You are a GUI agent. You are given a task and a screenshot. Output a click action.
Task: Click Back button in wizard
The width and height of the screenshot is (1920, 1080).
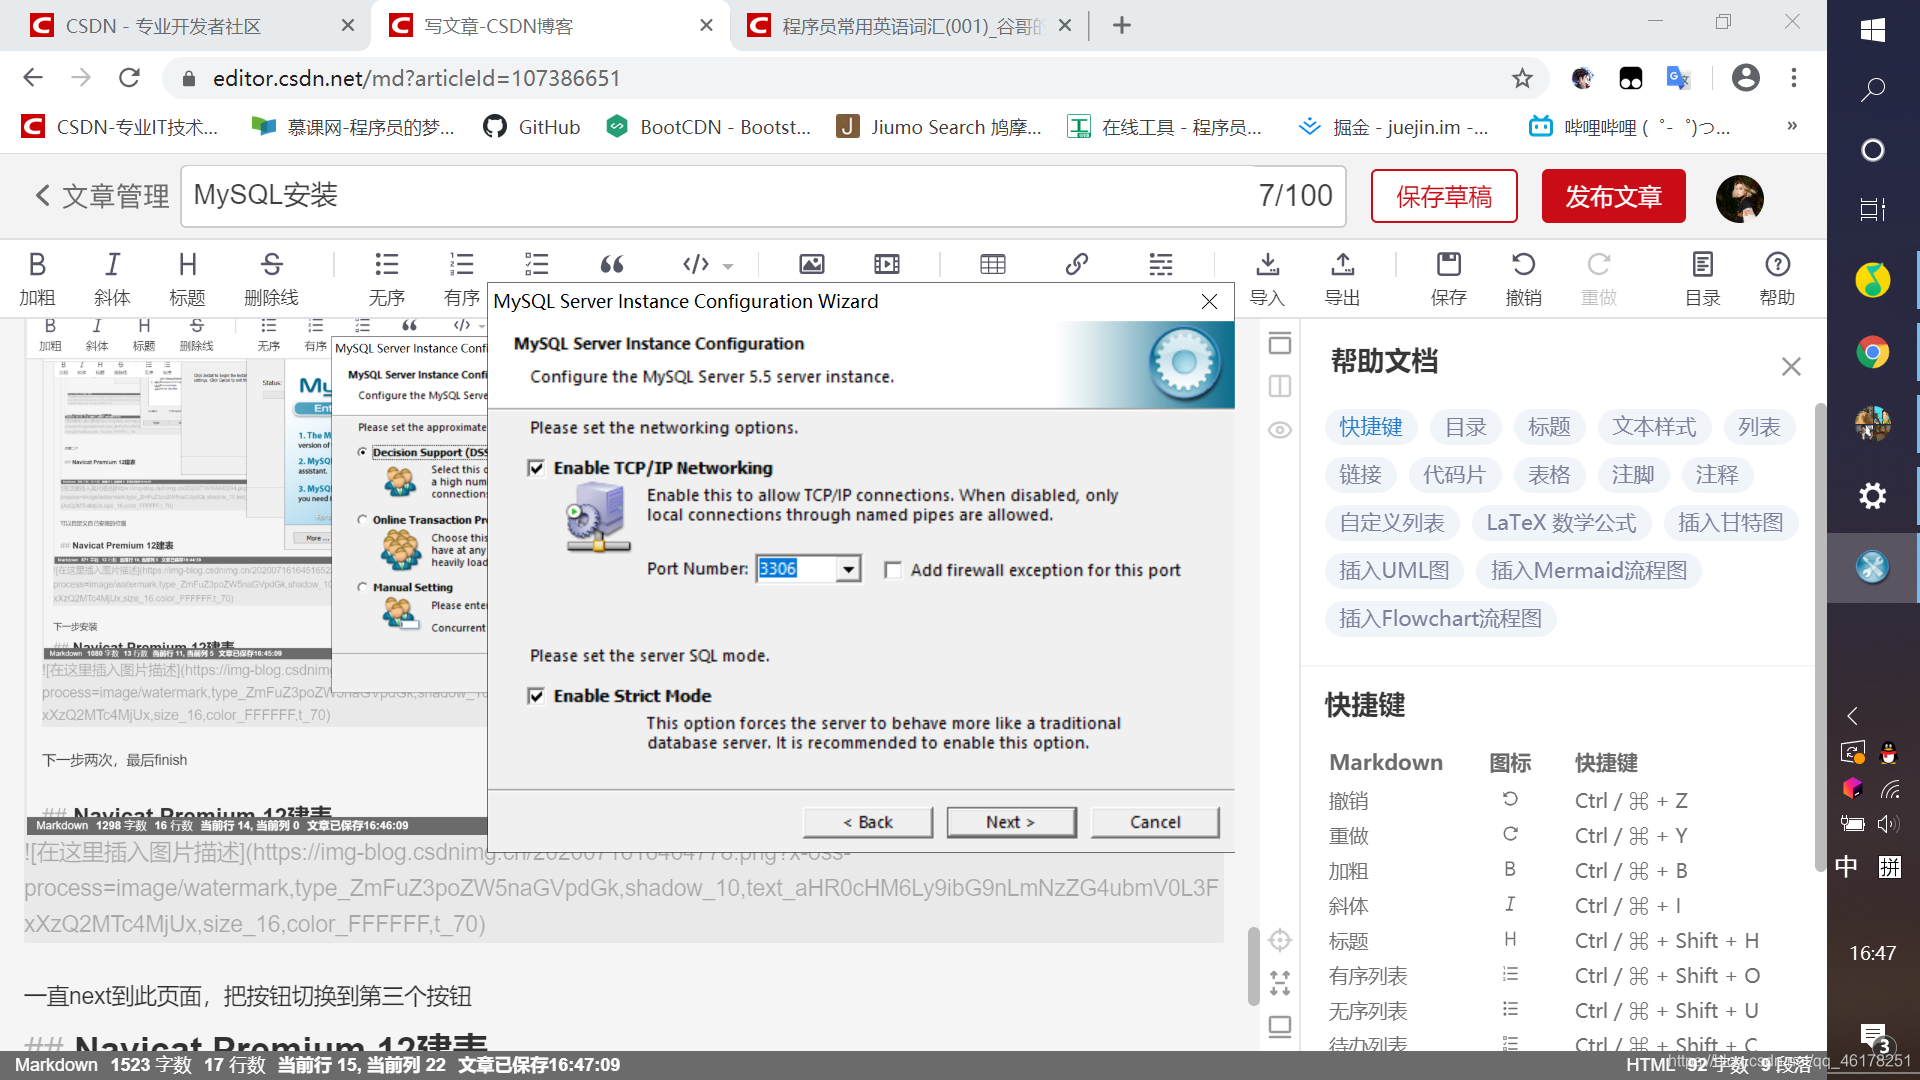[867, 822]
